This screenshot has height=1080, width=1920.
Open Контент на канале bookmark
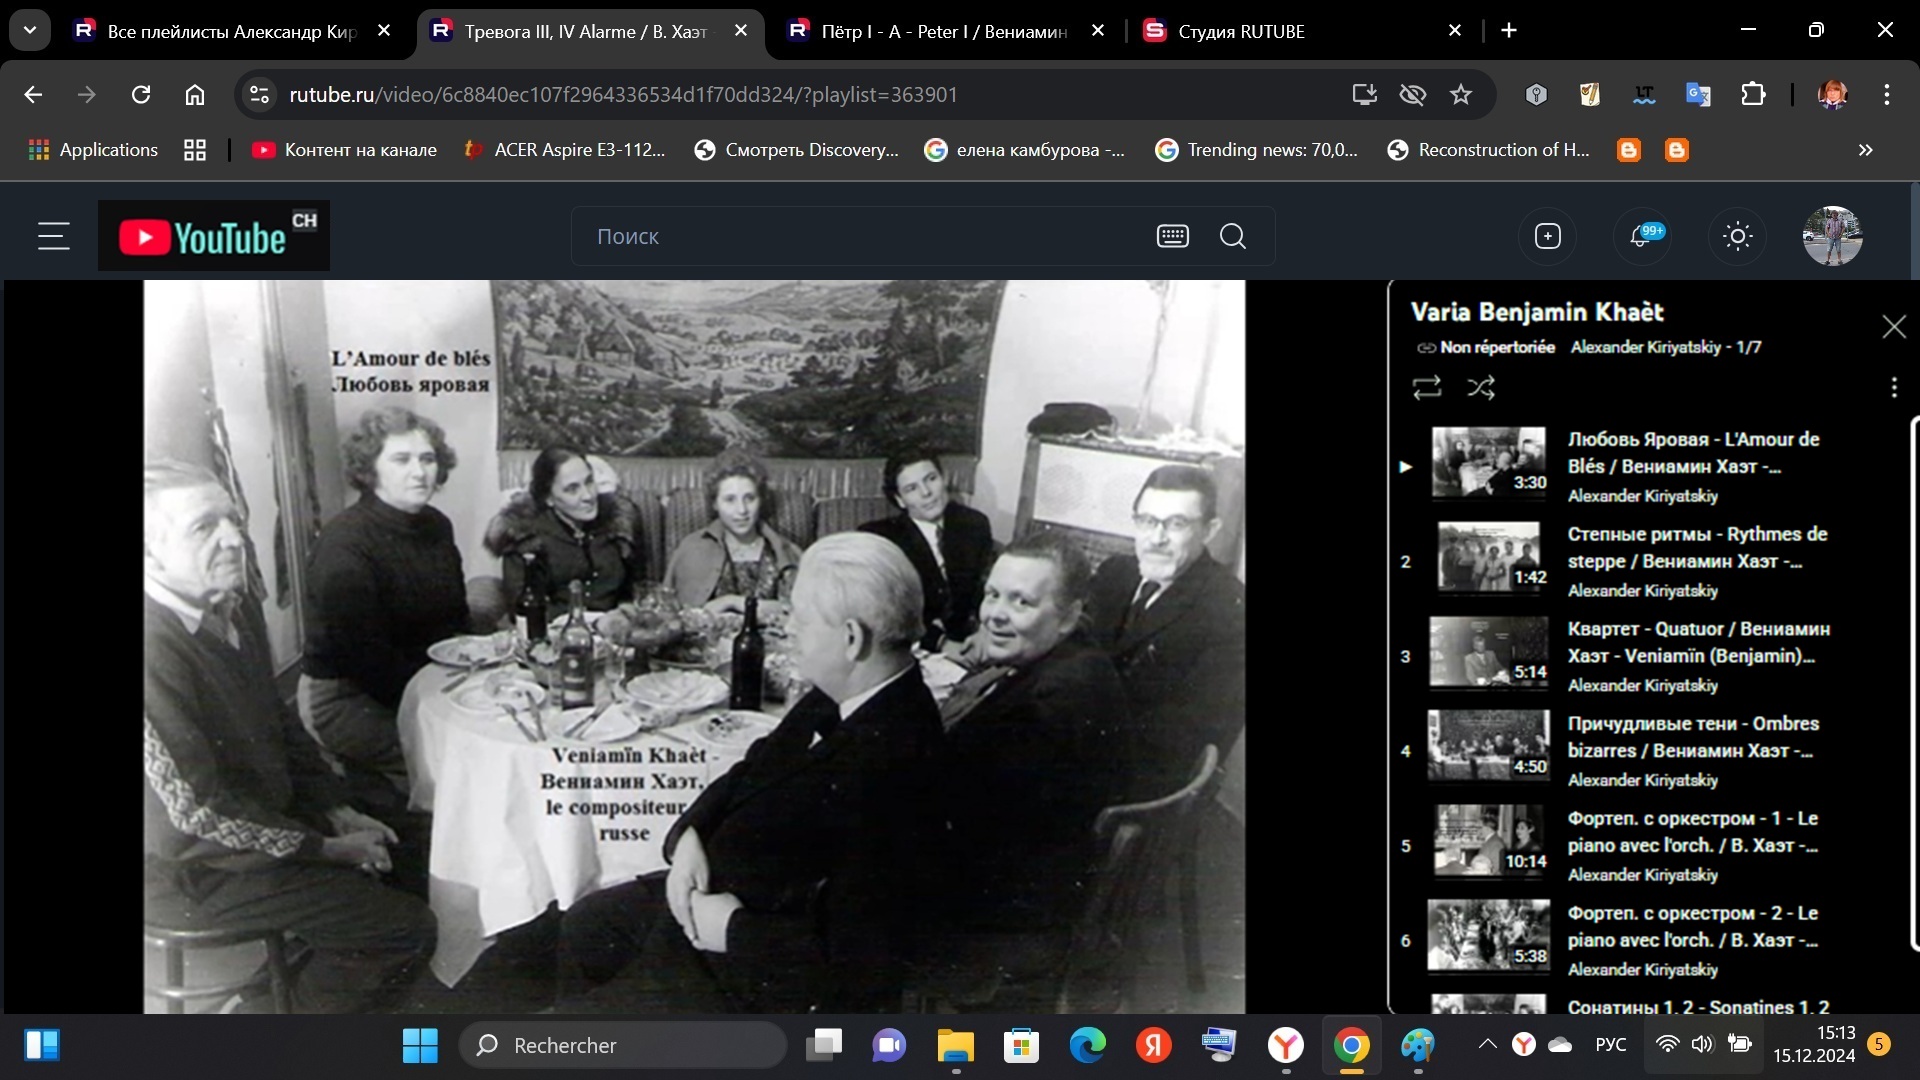344,150
